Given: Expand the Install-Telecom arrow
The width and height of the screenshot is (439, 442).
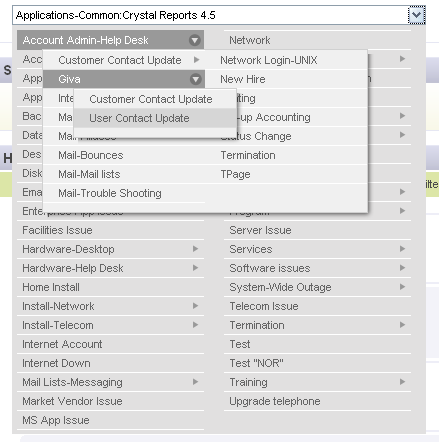Looking at the screenshot, I should point(196,325).
